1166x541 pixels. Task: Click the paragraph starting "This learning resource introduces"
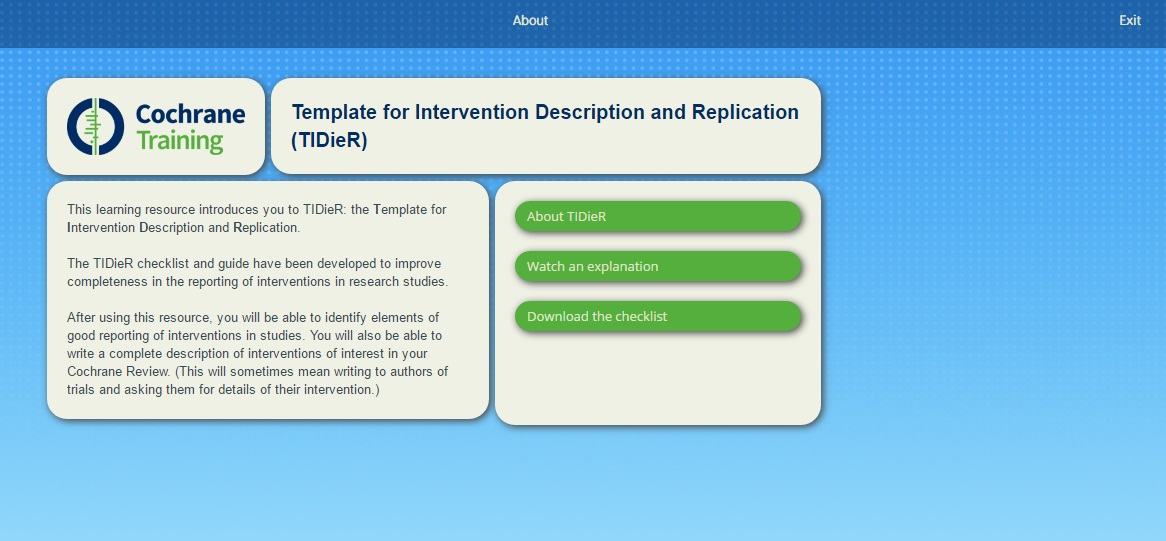[x=257, y=218]
